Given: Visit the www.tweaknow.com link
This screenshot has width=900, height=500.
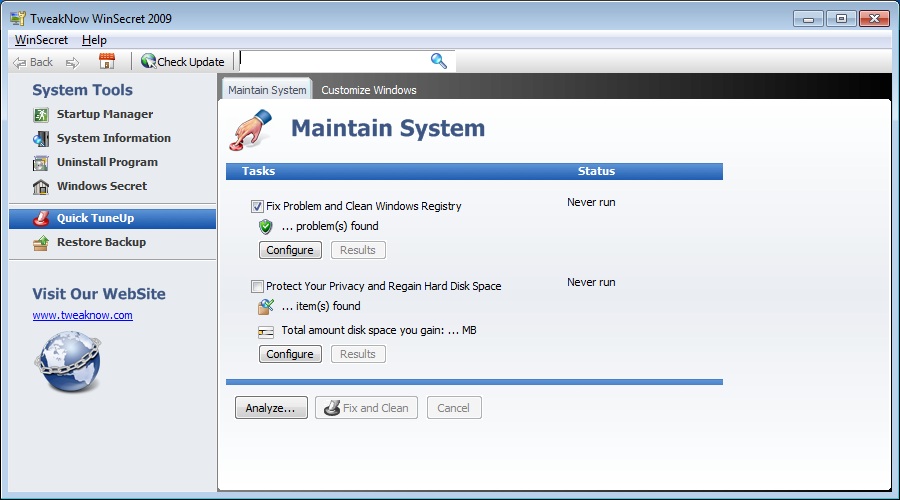Looking at the screenshot, I should [x=82, y=315].
